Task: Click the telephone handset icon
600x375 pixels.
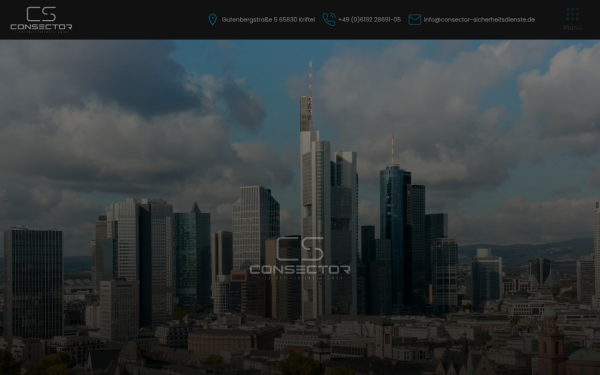Action: (x=329, y=20)
